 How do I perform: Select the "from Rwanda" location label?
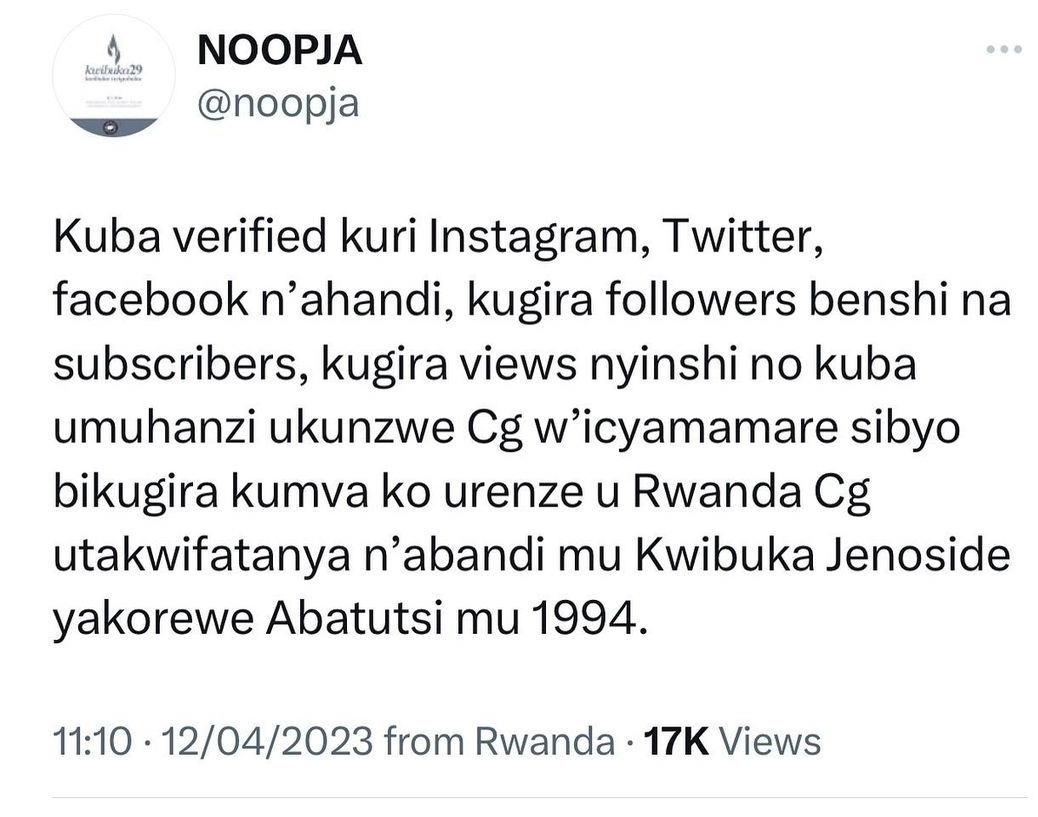tap(499, 741)
